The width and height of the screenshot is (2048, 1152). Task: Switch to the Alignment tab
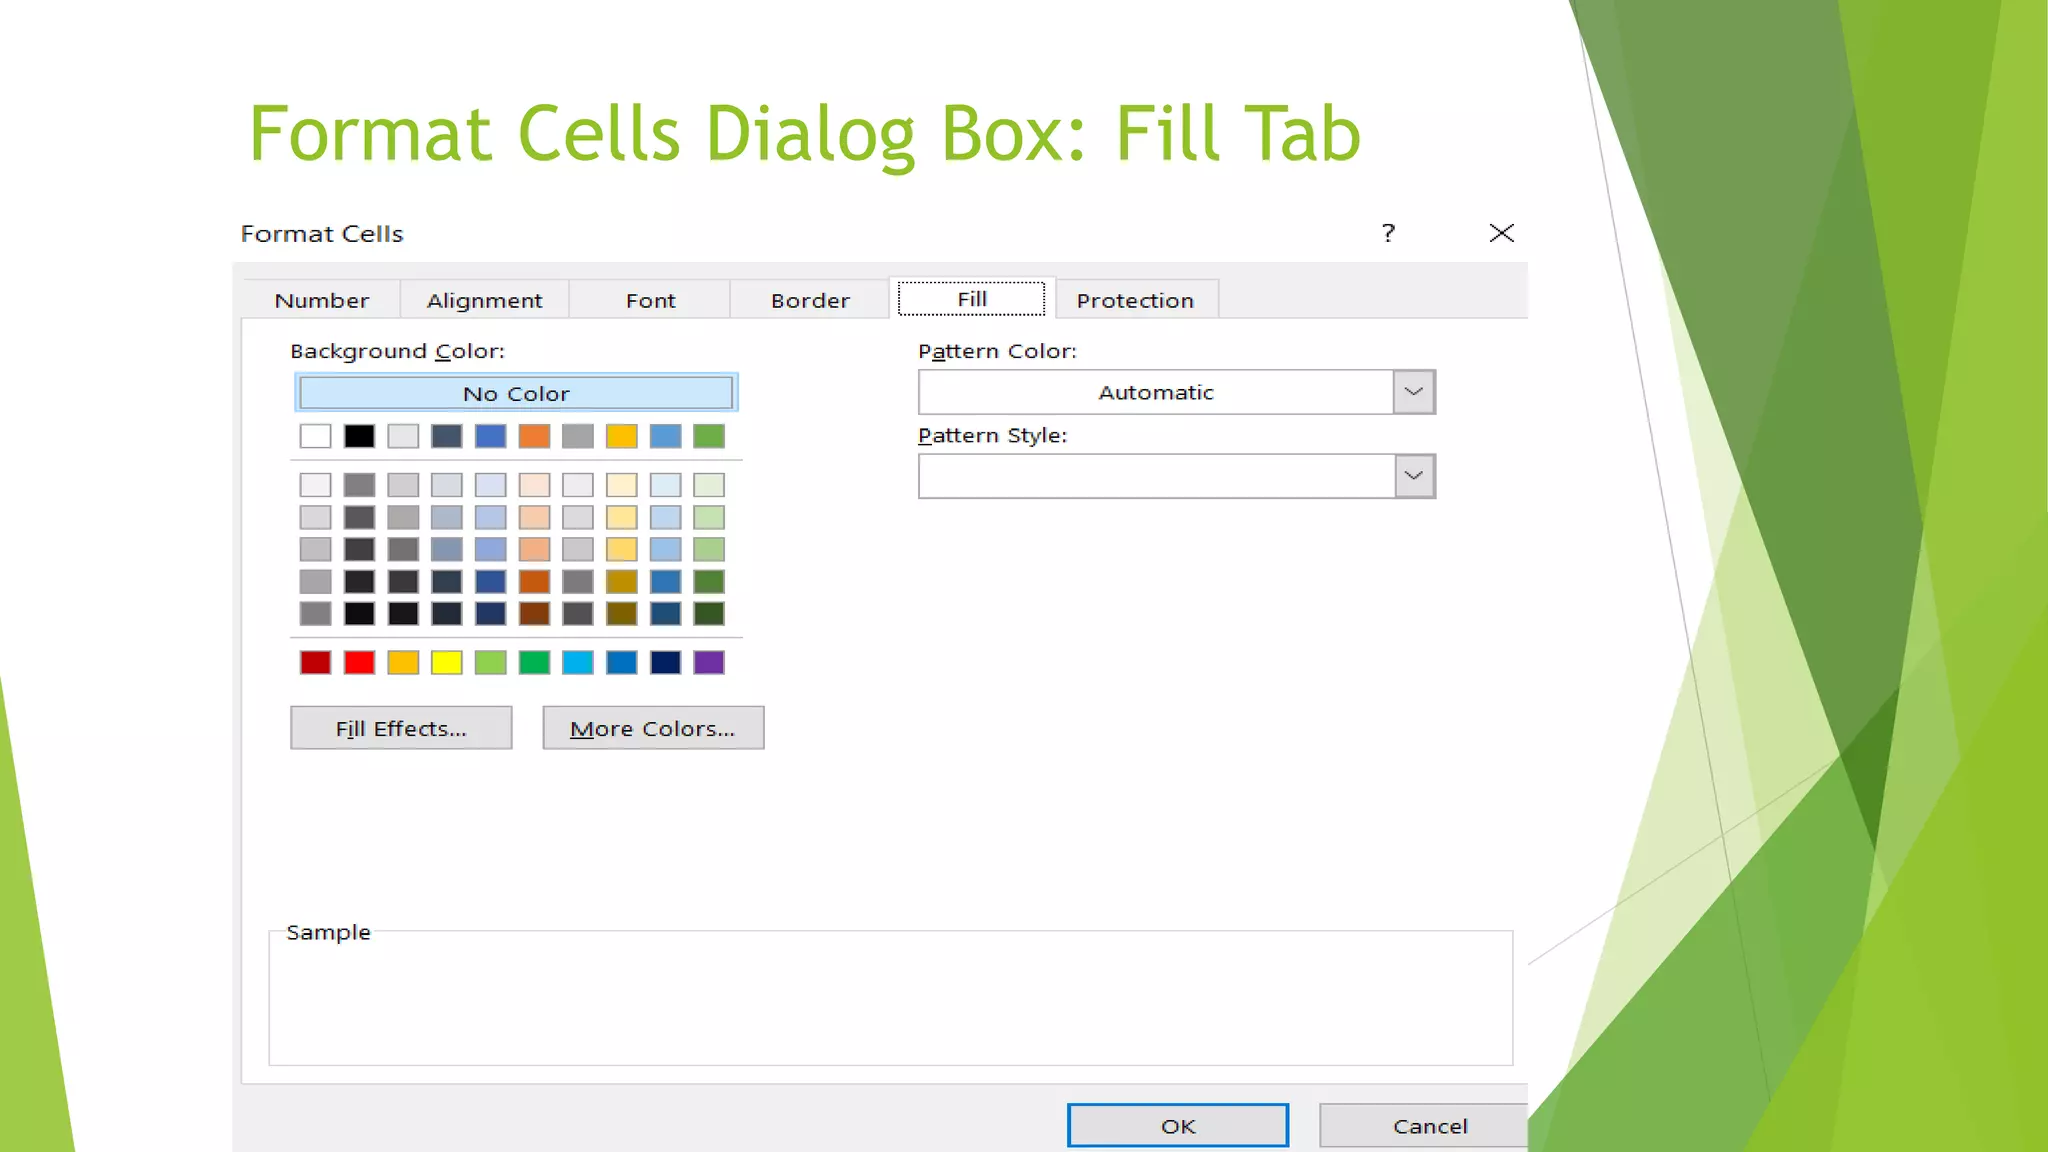coord(484,300)
